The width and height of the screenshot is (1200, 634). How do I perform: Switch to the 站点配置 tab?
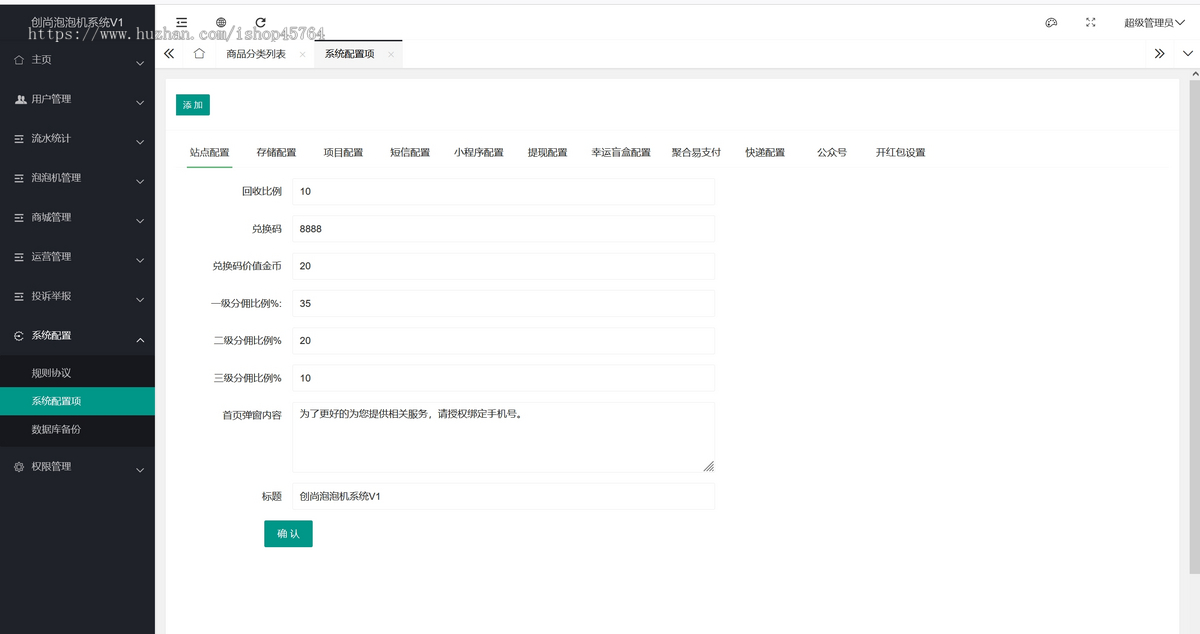(x=210, y=152)
